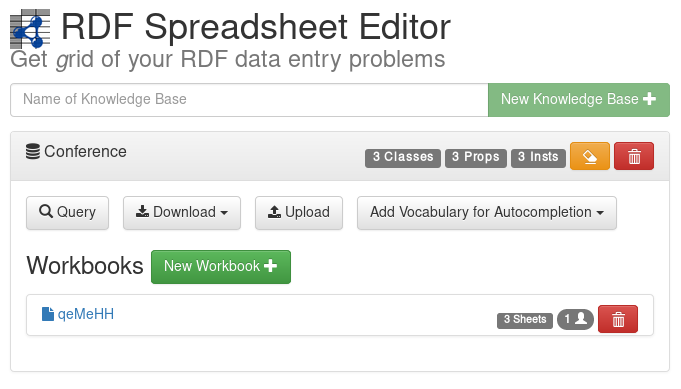681x389 pixels.
Task: Click the magnifier icon on Query button
Action: coord(46,211)
